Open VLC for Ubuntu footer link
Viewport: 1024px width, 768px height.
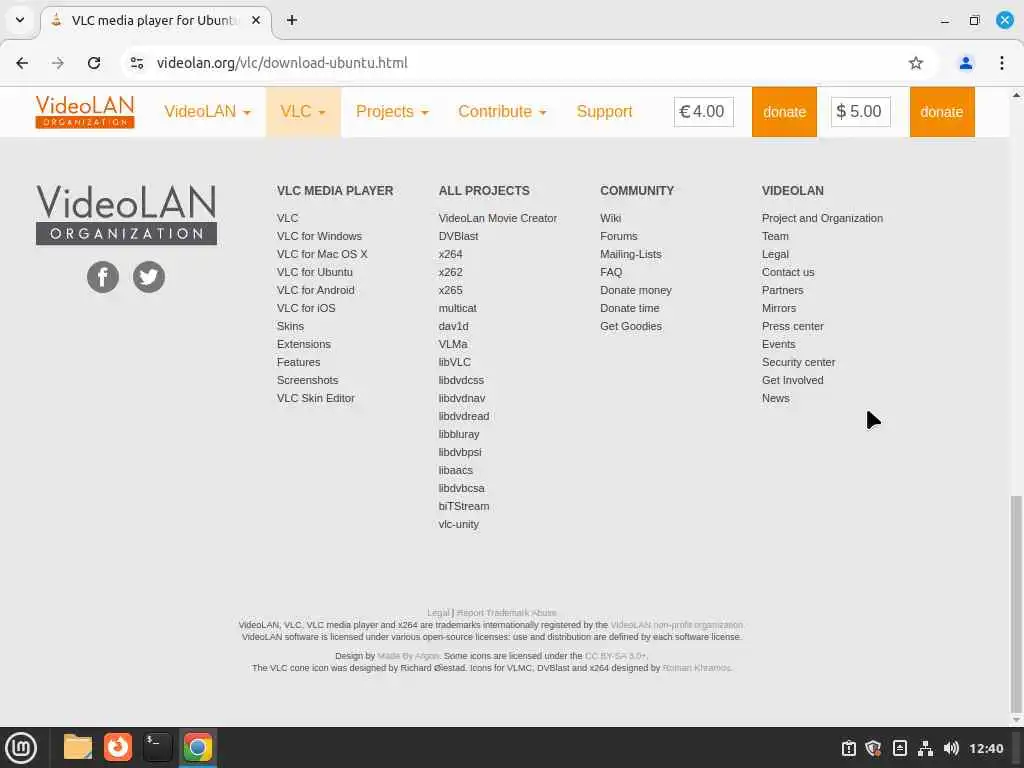pos(314,272)
